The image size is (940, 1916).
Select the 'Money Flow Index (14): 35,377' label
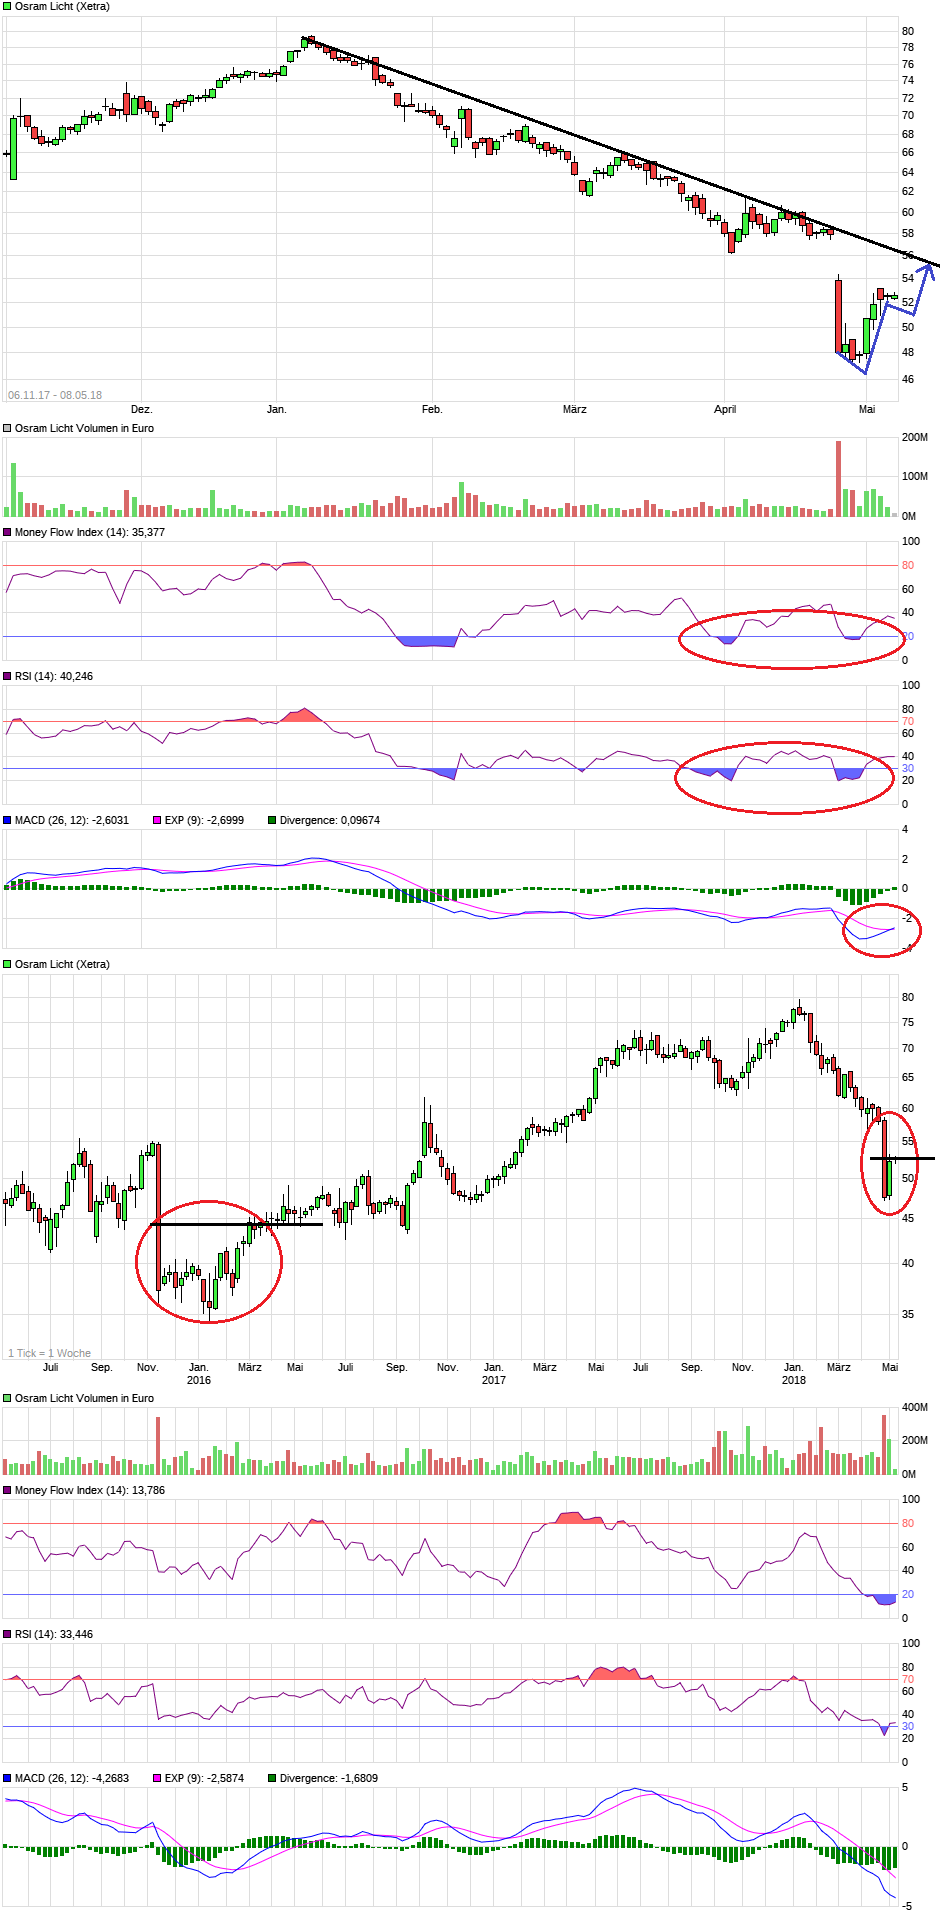tap(89, 532)
